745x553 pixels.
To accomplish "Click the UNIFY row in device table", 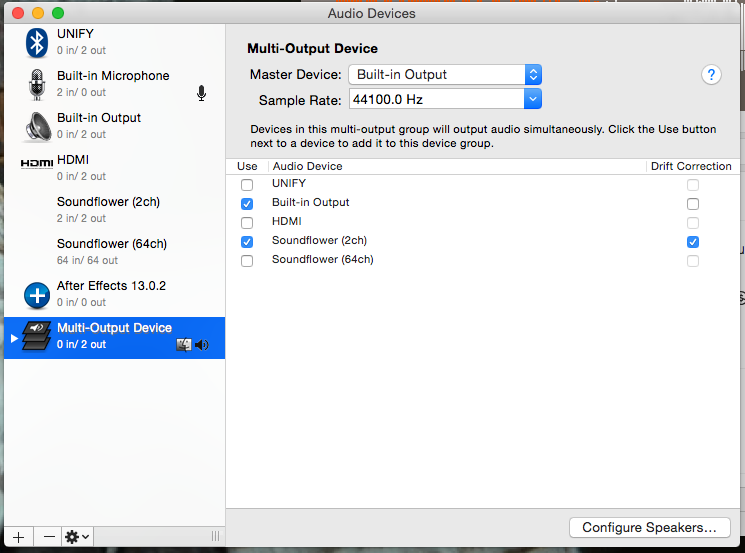I will click(483, 184).
